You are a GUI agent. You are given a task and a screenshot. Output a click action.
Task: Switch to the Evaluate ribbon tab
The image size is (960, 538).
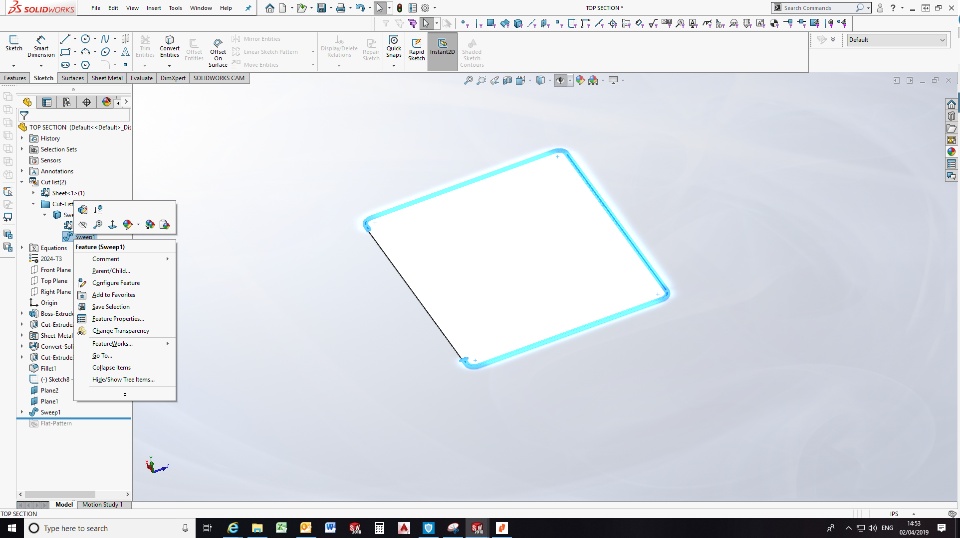click(x=141, y=78)
